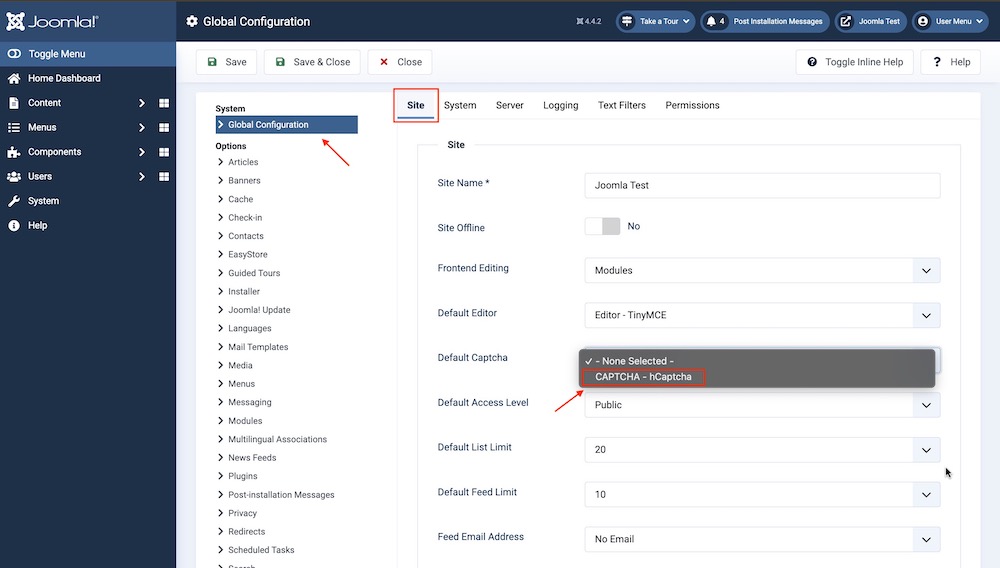Viewport: 1000px width, 568px height.
Task: Toggle Inline Help on
Action: 854,62
